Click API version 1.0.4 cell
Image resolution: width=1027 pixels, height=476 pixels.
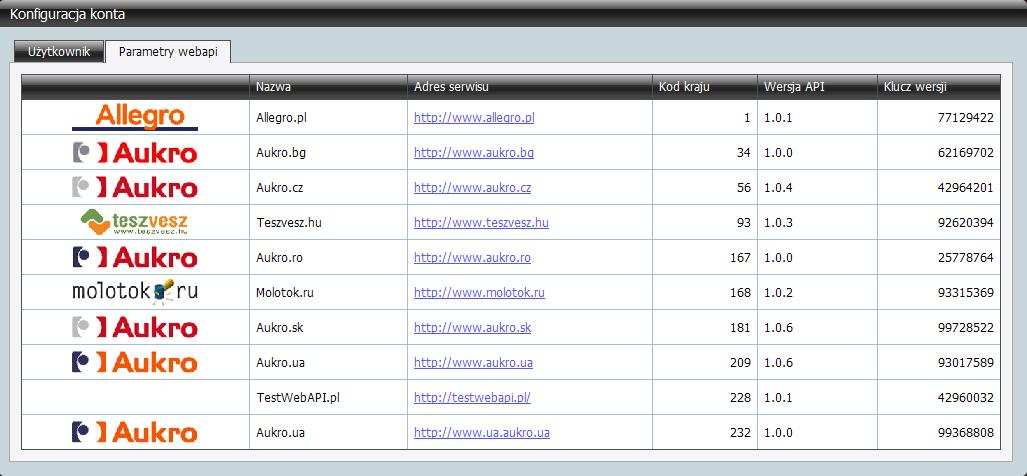click(x=817, y=188)
